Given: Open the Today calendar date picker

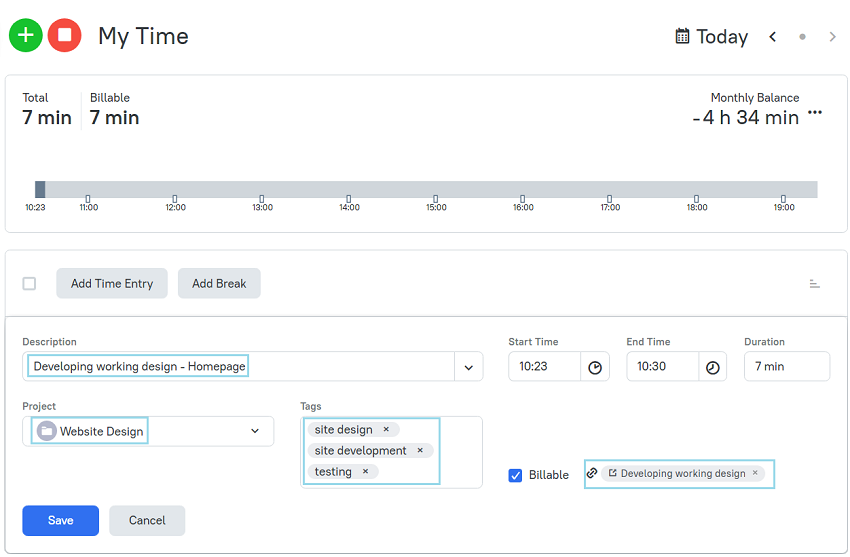Looking at the screenshot, I should click(711, 36).
